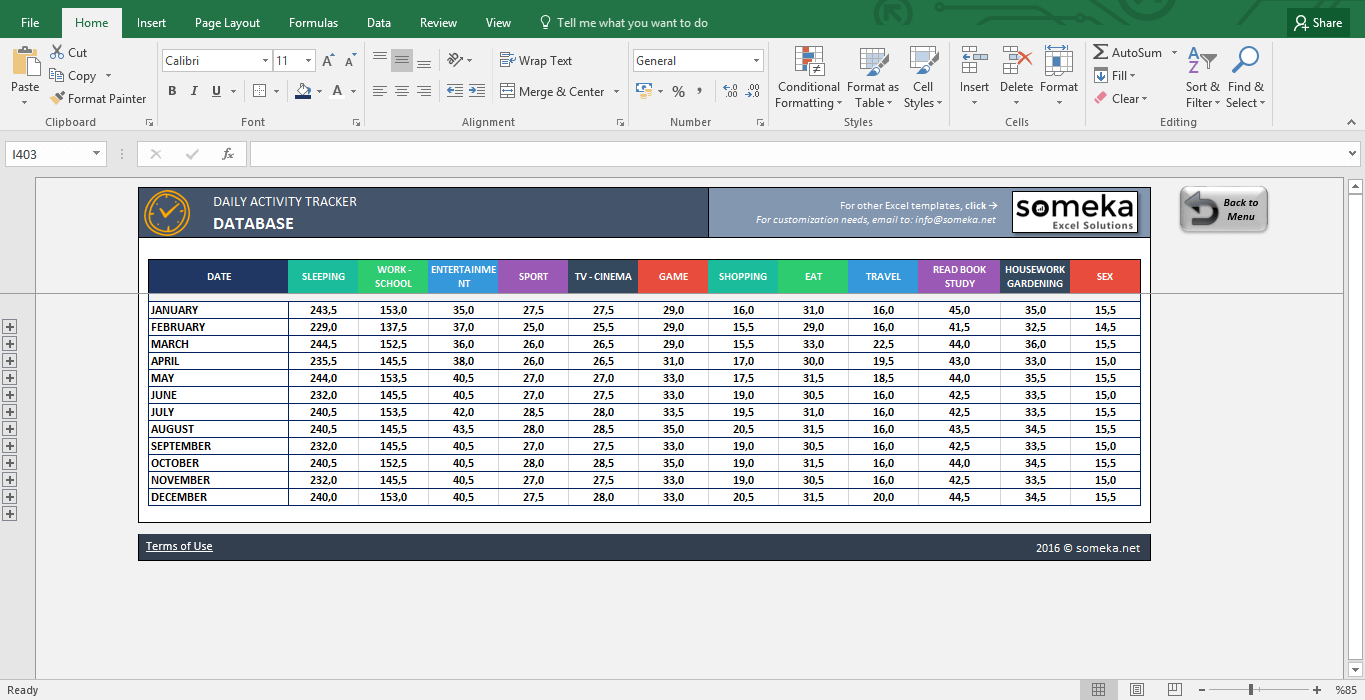Click the Format Painter brush icon
The width and height of the screenshot is (1365, 700).
pos(57,98)
